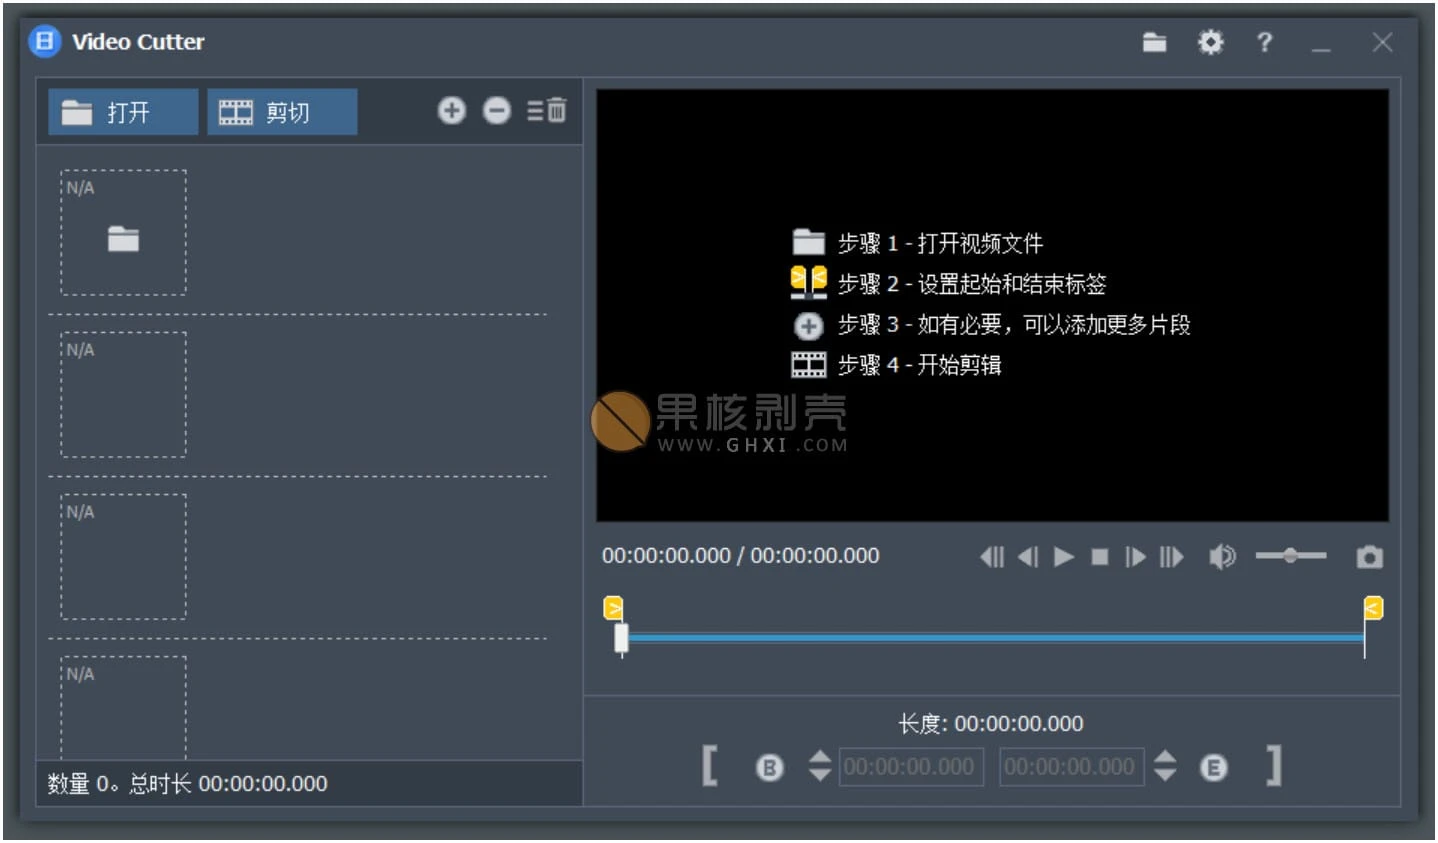
Task: Click the left bracket start-cut toggle
Action: pos(710,767)
